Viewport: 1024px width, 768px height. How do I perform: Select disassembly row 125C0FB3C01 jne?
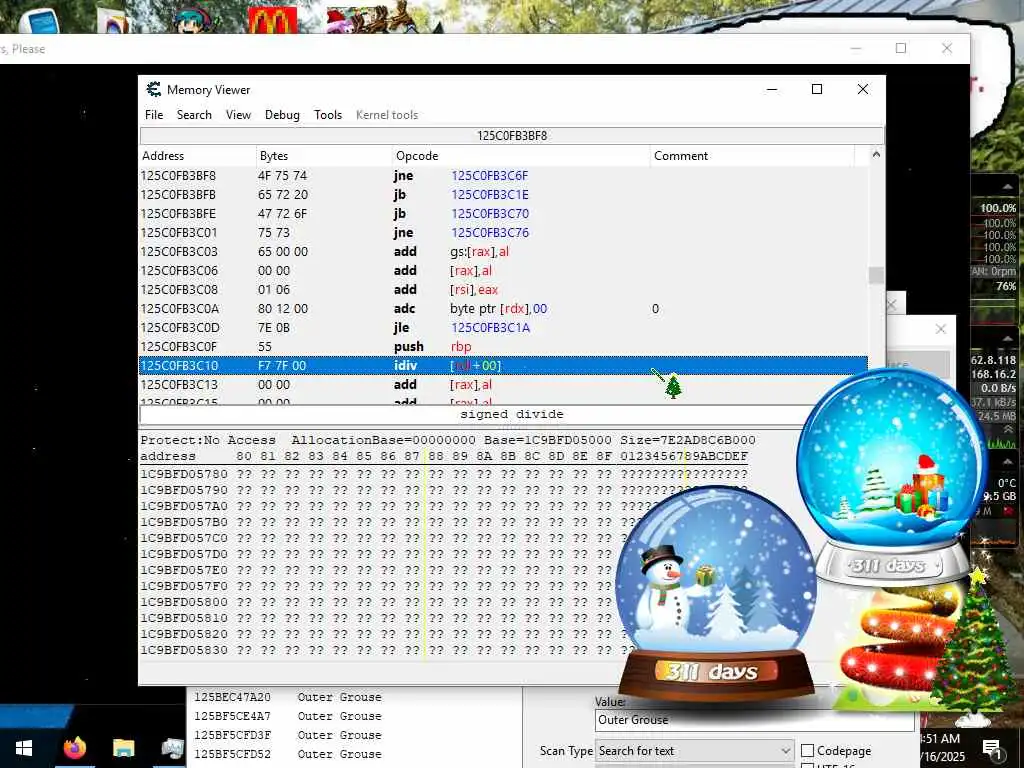point(504,232)
